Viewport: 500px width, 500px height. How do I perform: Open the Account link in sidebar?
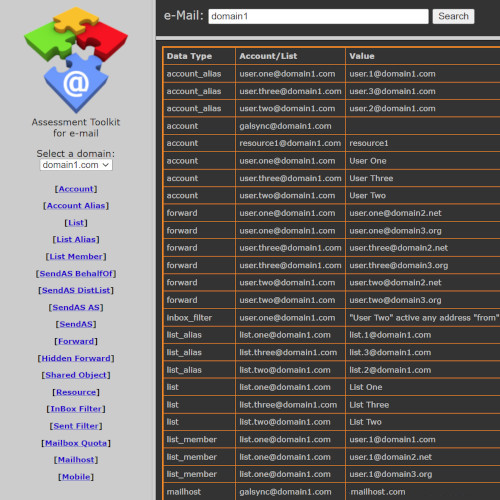[x=76, y=189]
